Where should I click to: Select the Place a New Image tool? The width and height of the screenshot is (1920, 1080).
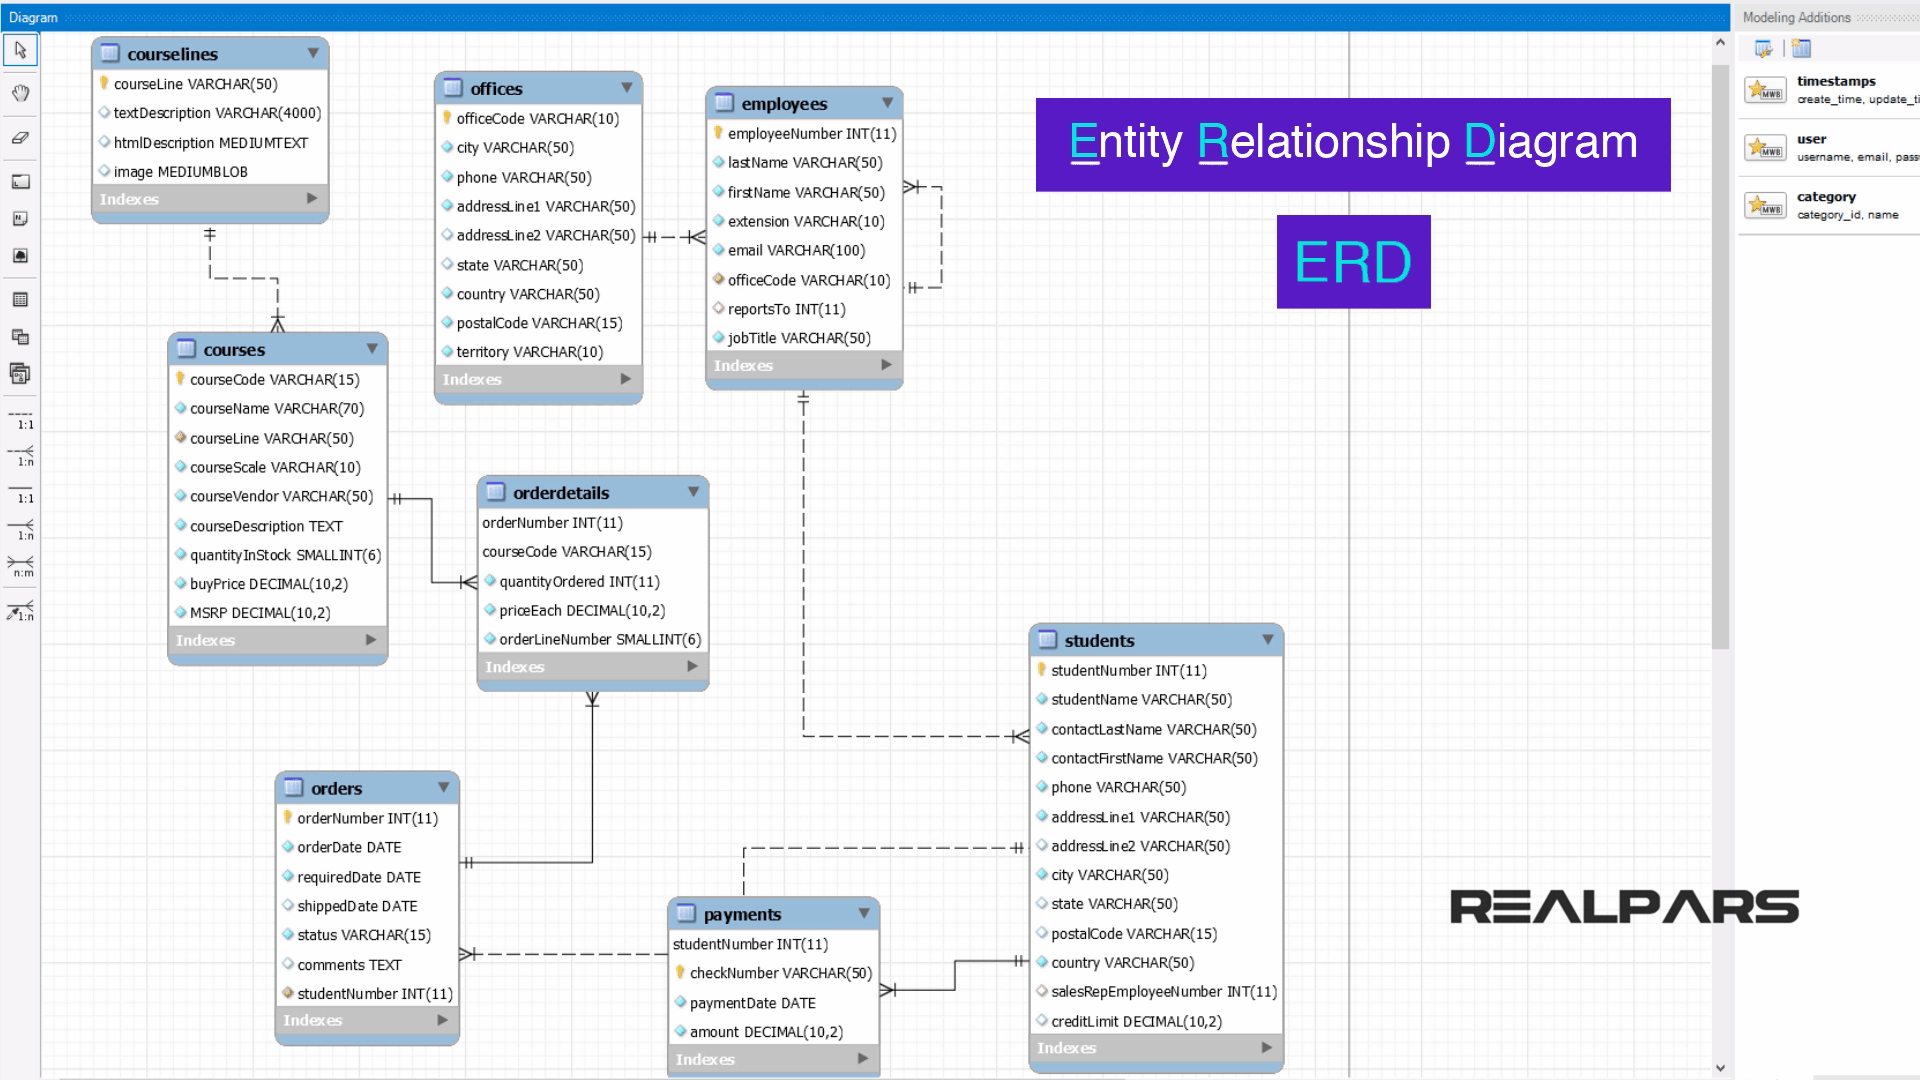pyautogui.click(x=20, y=255)
